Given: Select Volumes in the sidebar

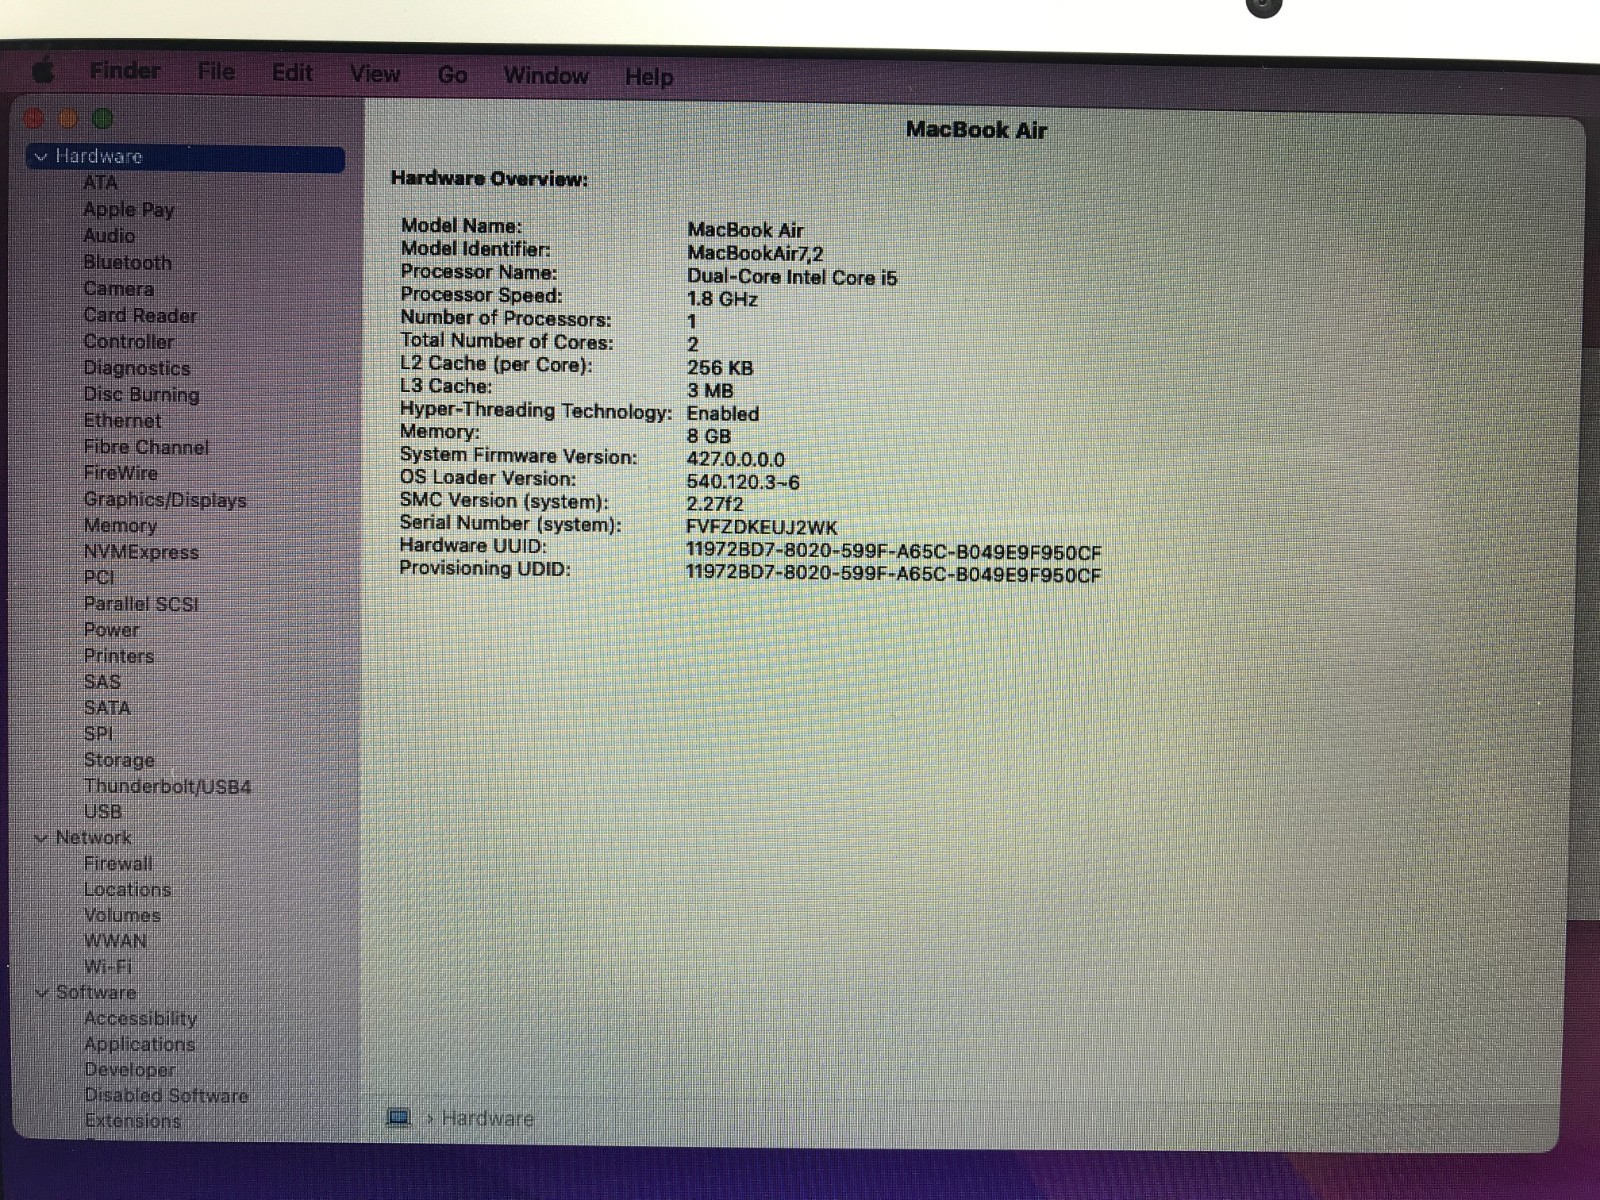Looking at the screenshot, I should point(122,916).
